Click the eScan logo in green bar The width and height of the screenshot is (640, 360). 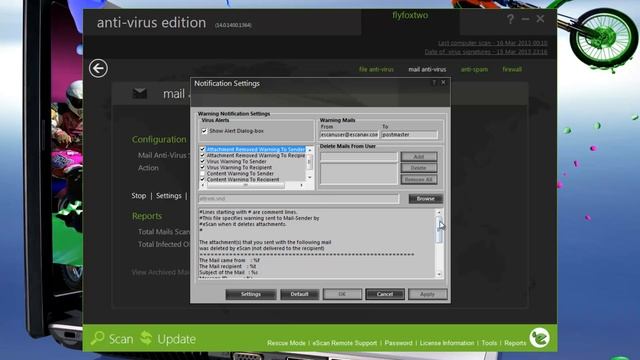pyautogui.click(x=540, y=338)
